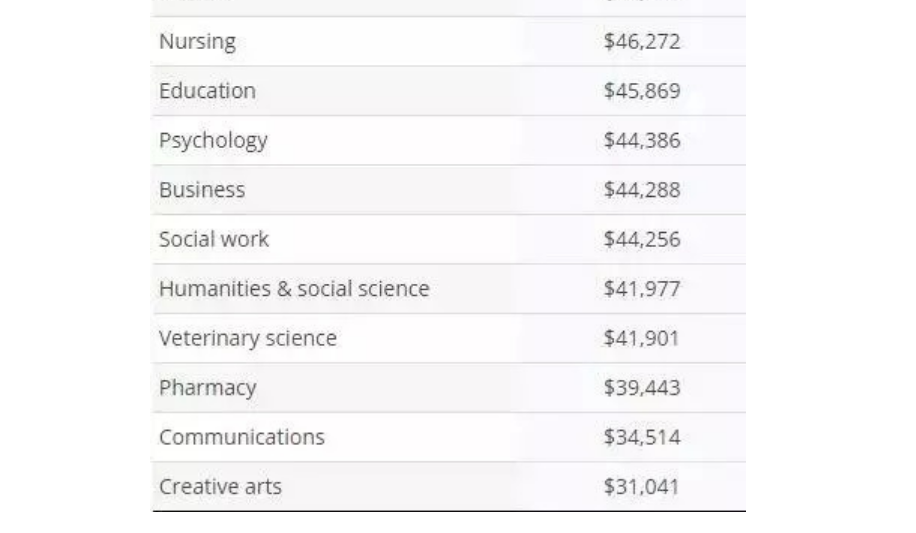Click the Education field name
The width and height of the screenshot is (916, 533).
click(207, 91)
